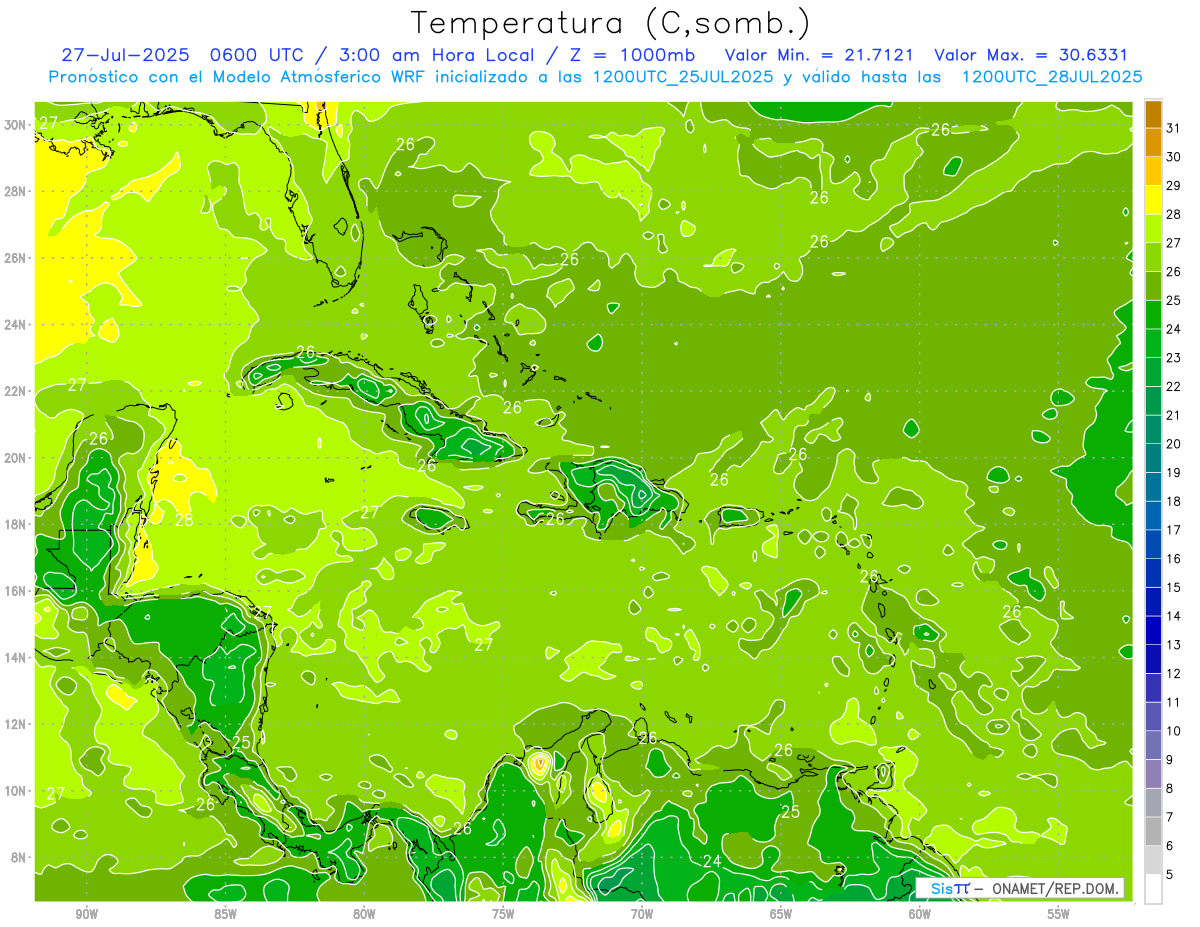Click 'Valor Min. = 21.7121' readout
The width and height of the screenshot is (1200, 927).
point(819,55)
